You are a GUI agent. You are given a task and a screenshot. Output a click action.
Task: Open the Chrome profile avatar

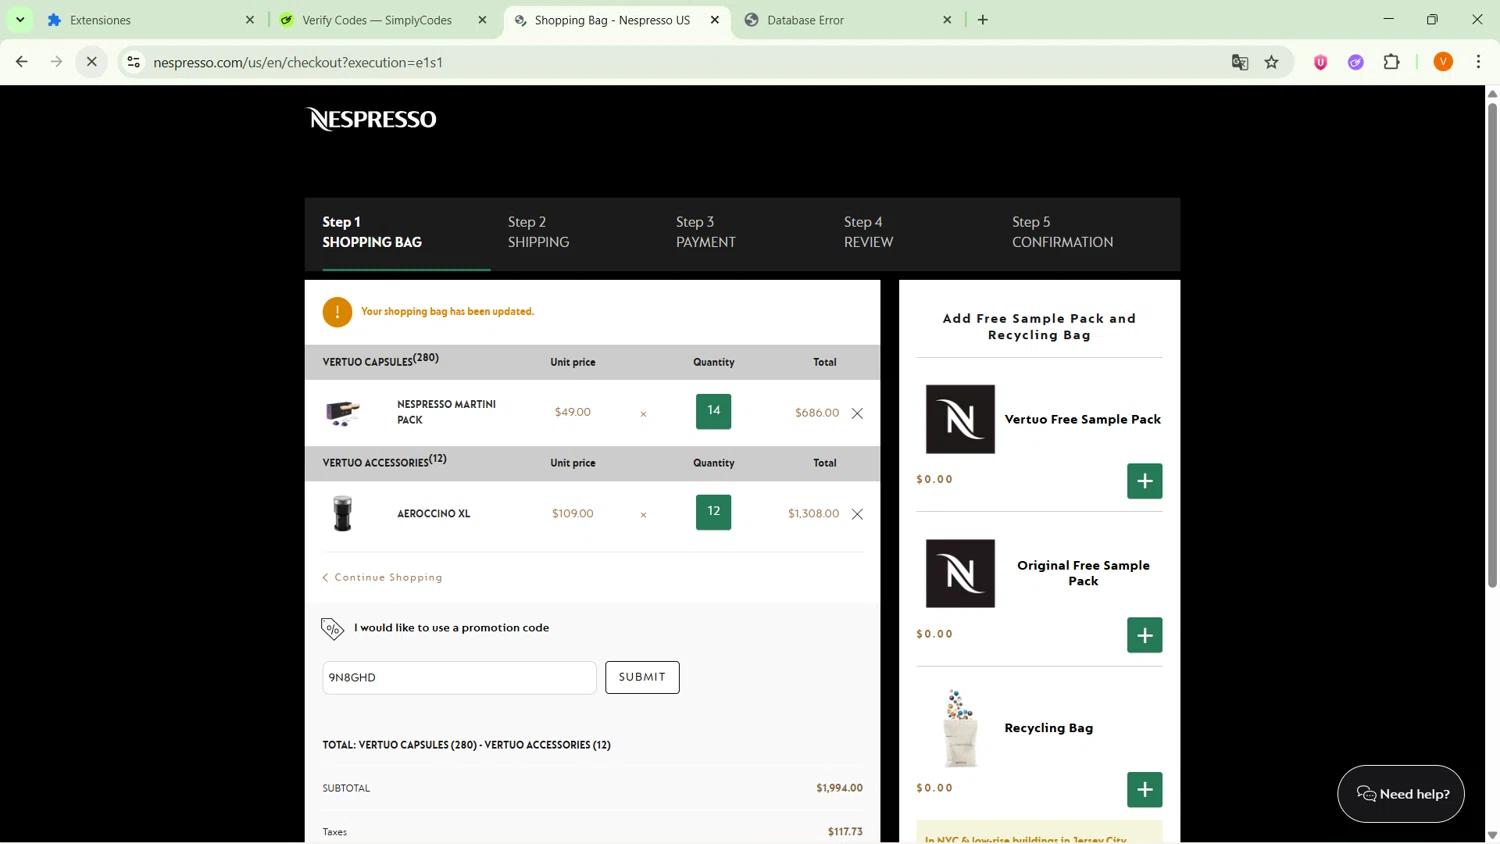pos(1443,62)
